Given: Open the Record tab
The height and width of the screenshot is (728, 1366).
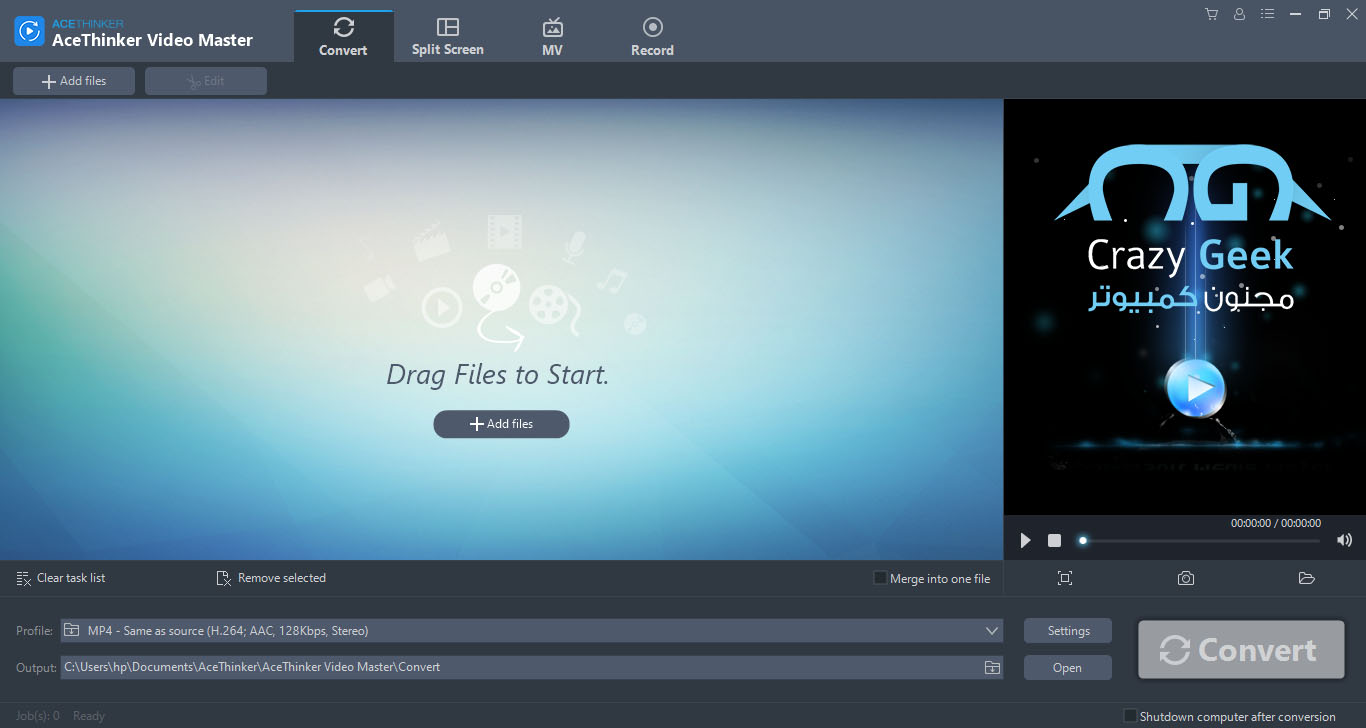Looking at the screenshot, I should tap(652, 36).
